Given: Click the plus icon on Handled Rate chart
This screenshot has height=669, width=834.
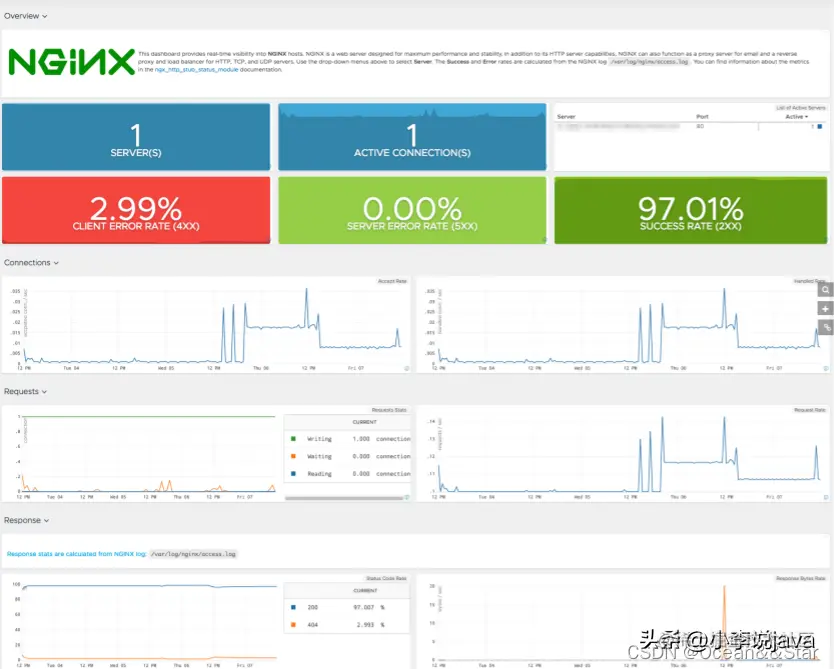Looking at the screenshot, I should click(x=825, y=308).
